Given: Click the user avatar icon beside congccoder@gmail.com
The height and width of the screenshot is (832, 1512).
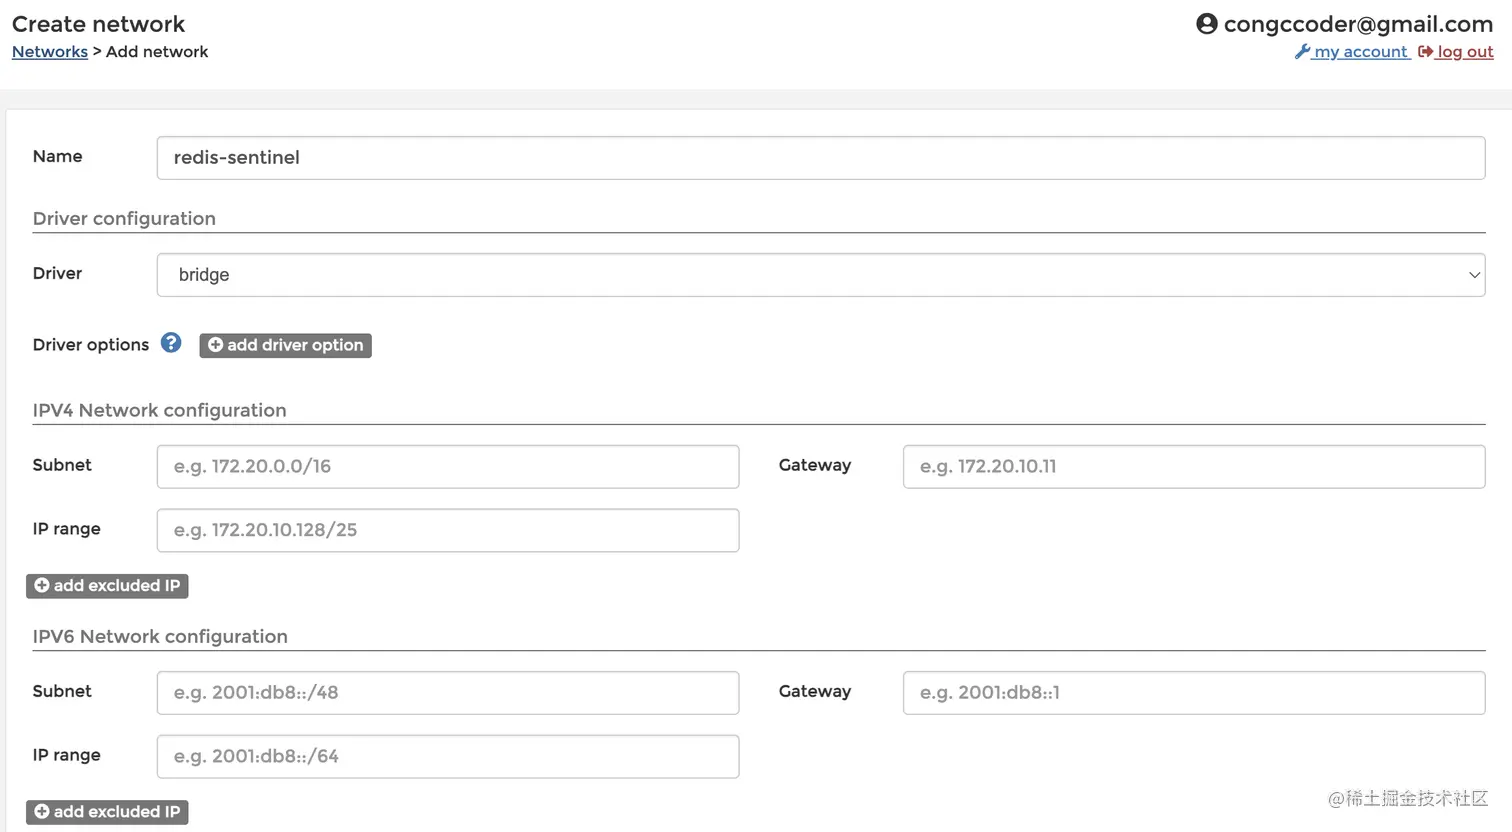Looking at the screenshot, I should [1207, 24].
